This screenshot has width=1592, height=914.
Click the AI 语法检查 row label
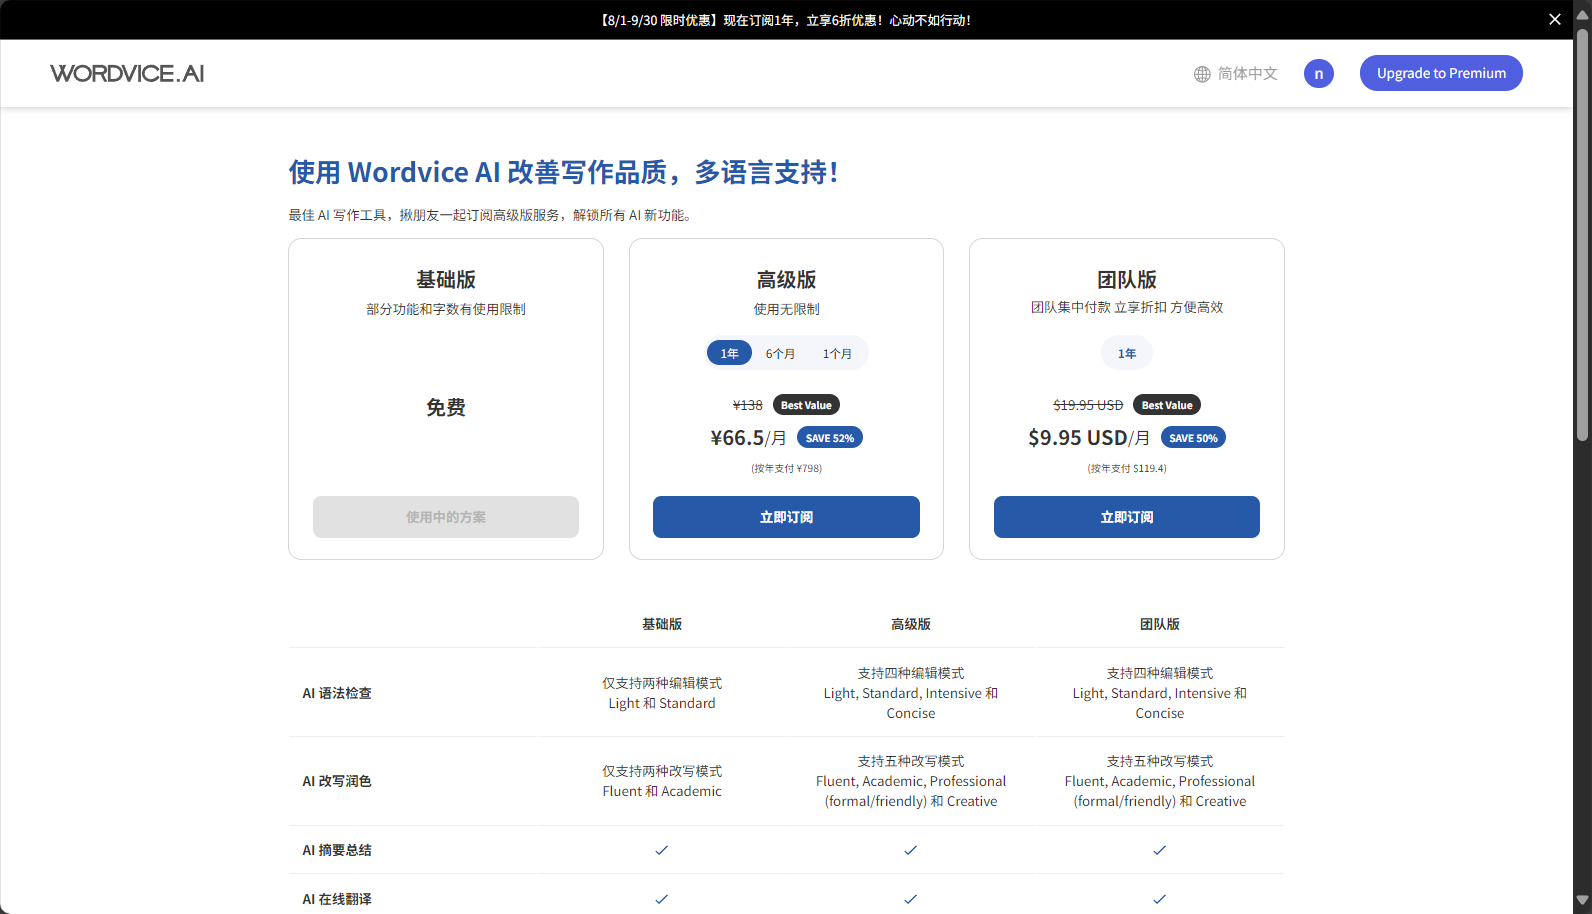coord(337,693)
